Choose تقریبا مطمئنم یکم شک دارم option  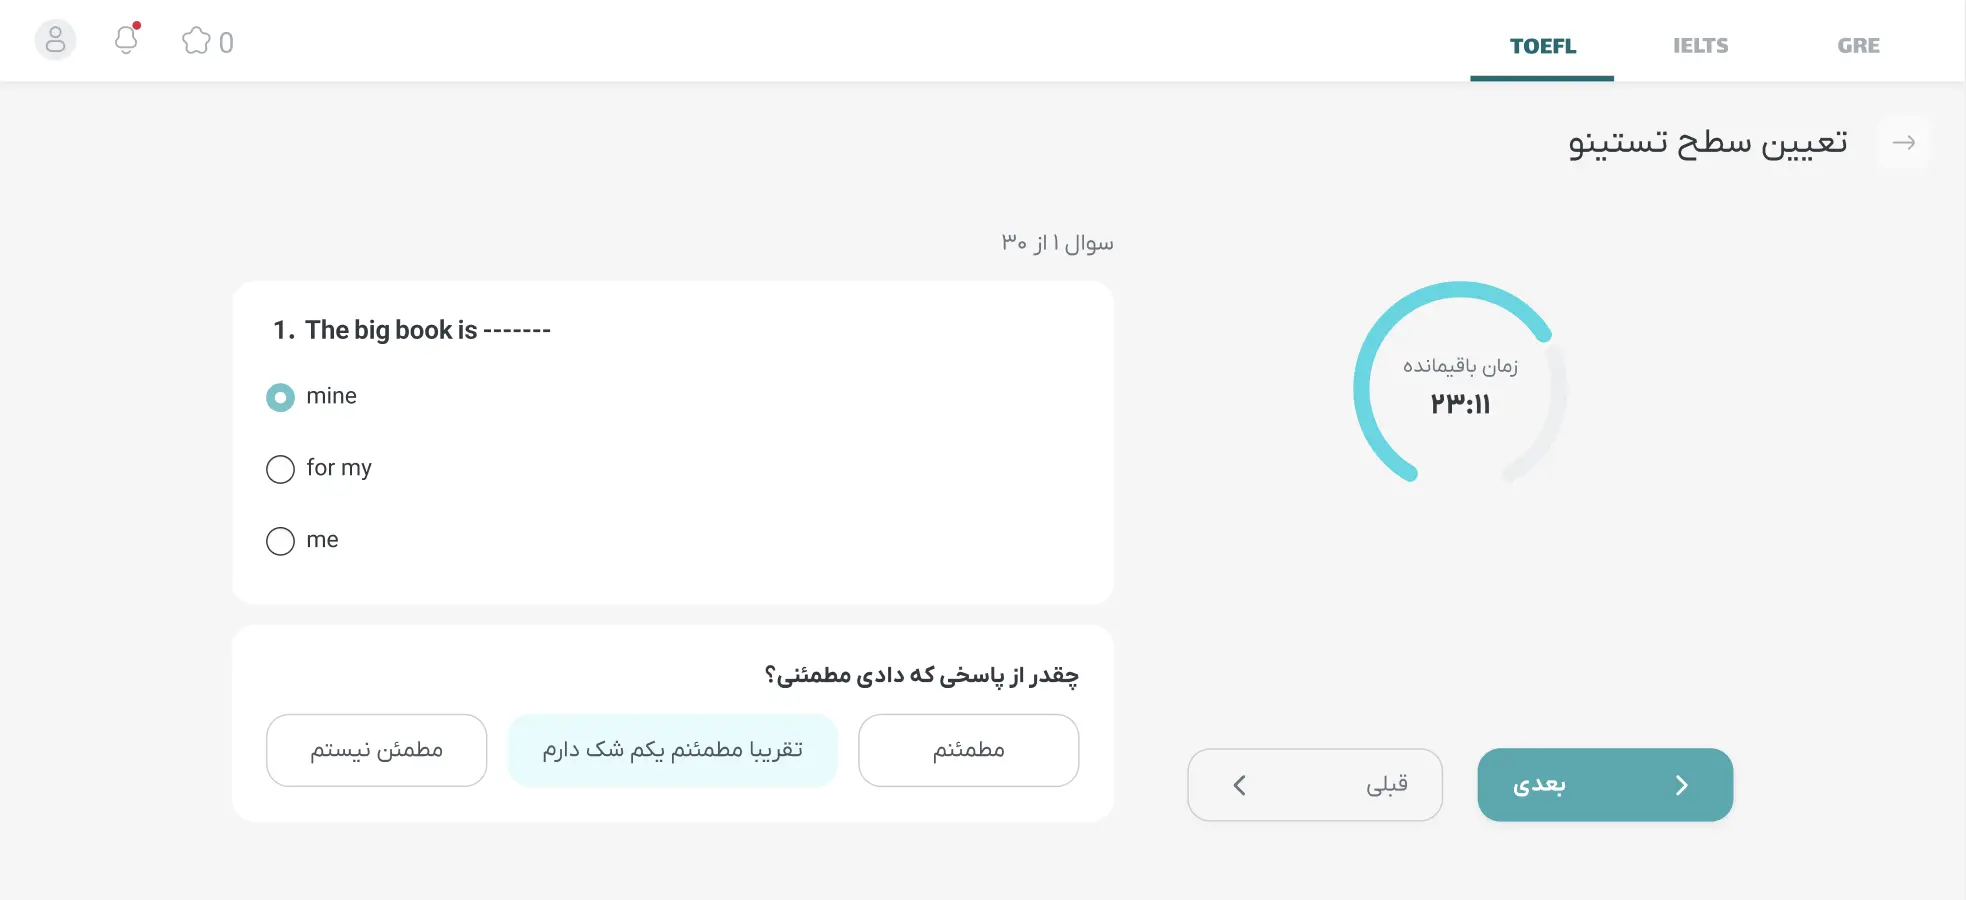point(672,750)
